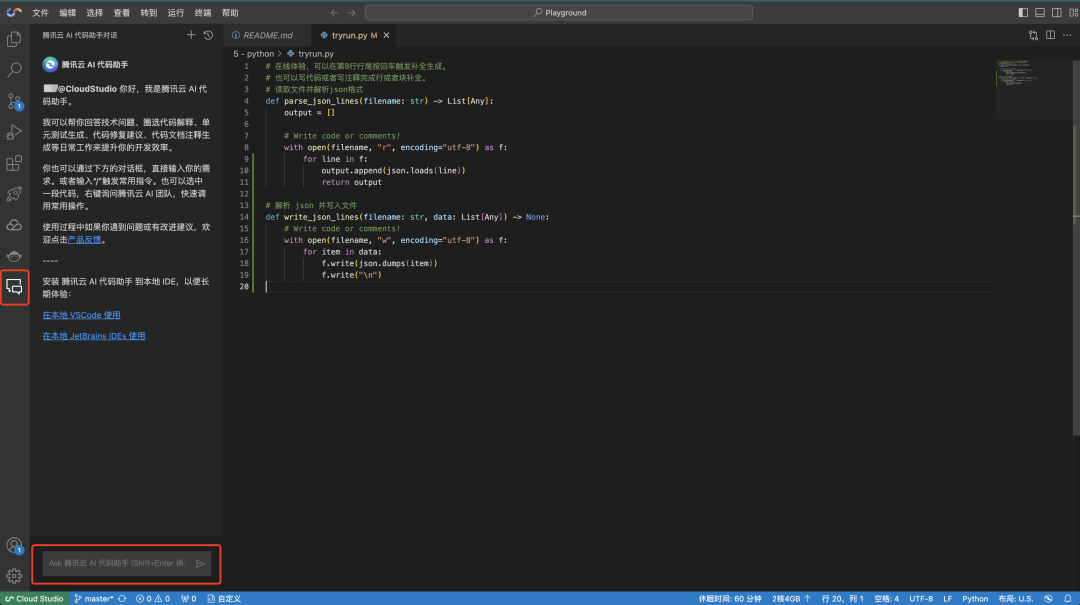Toggle the bottom panel visibility
The image size is (1080, 605).
click(x=1040, y=13)
